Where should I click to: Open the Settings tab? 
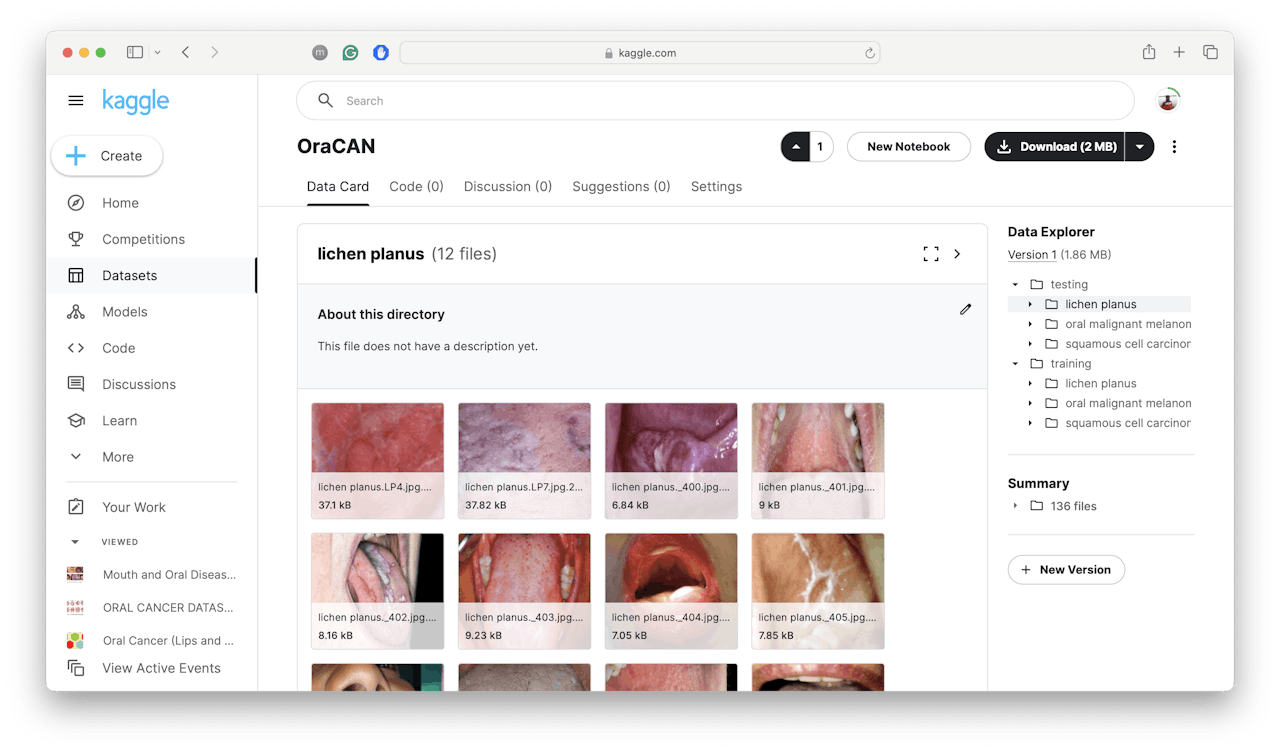point(716,187)
